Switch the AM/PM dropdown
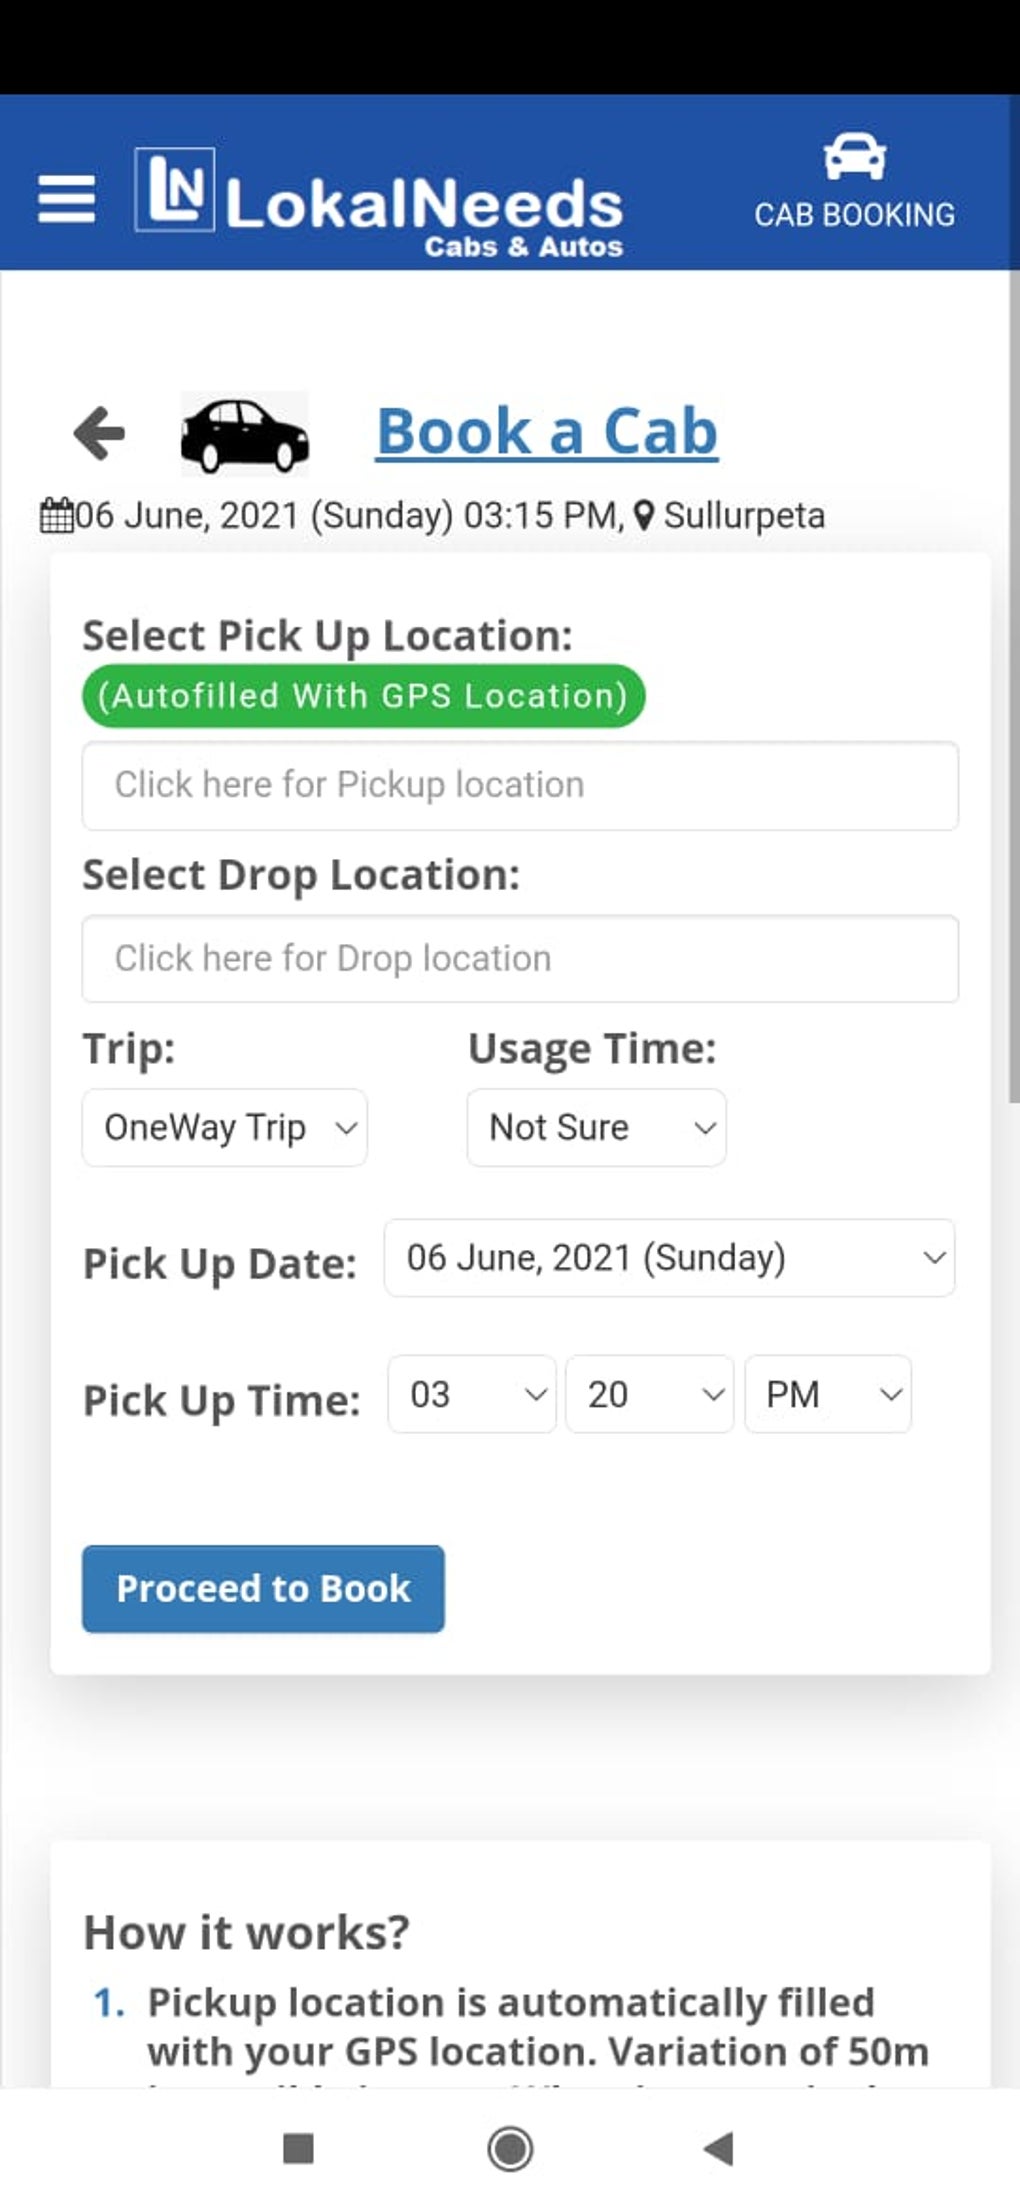Viewport: 1020px width, 2210px height. [828, 1395]
